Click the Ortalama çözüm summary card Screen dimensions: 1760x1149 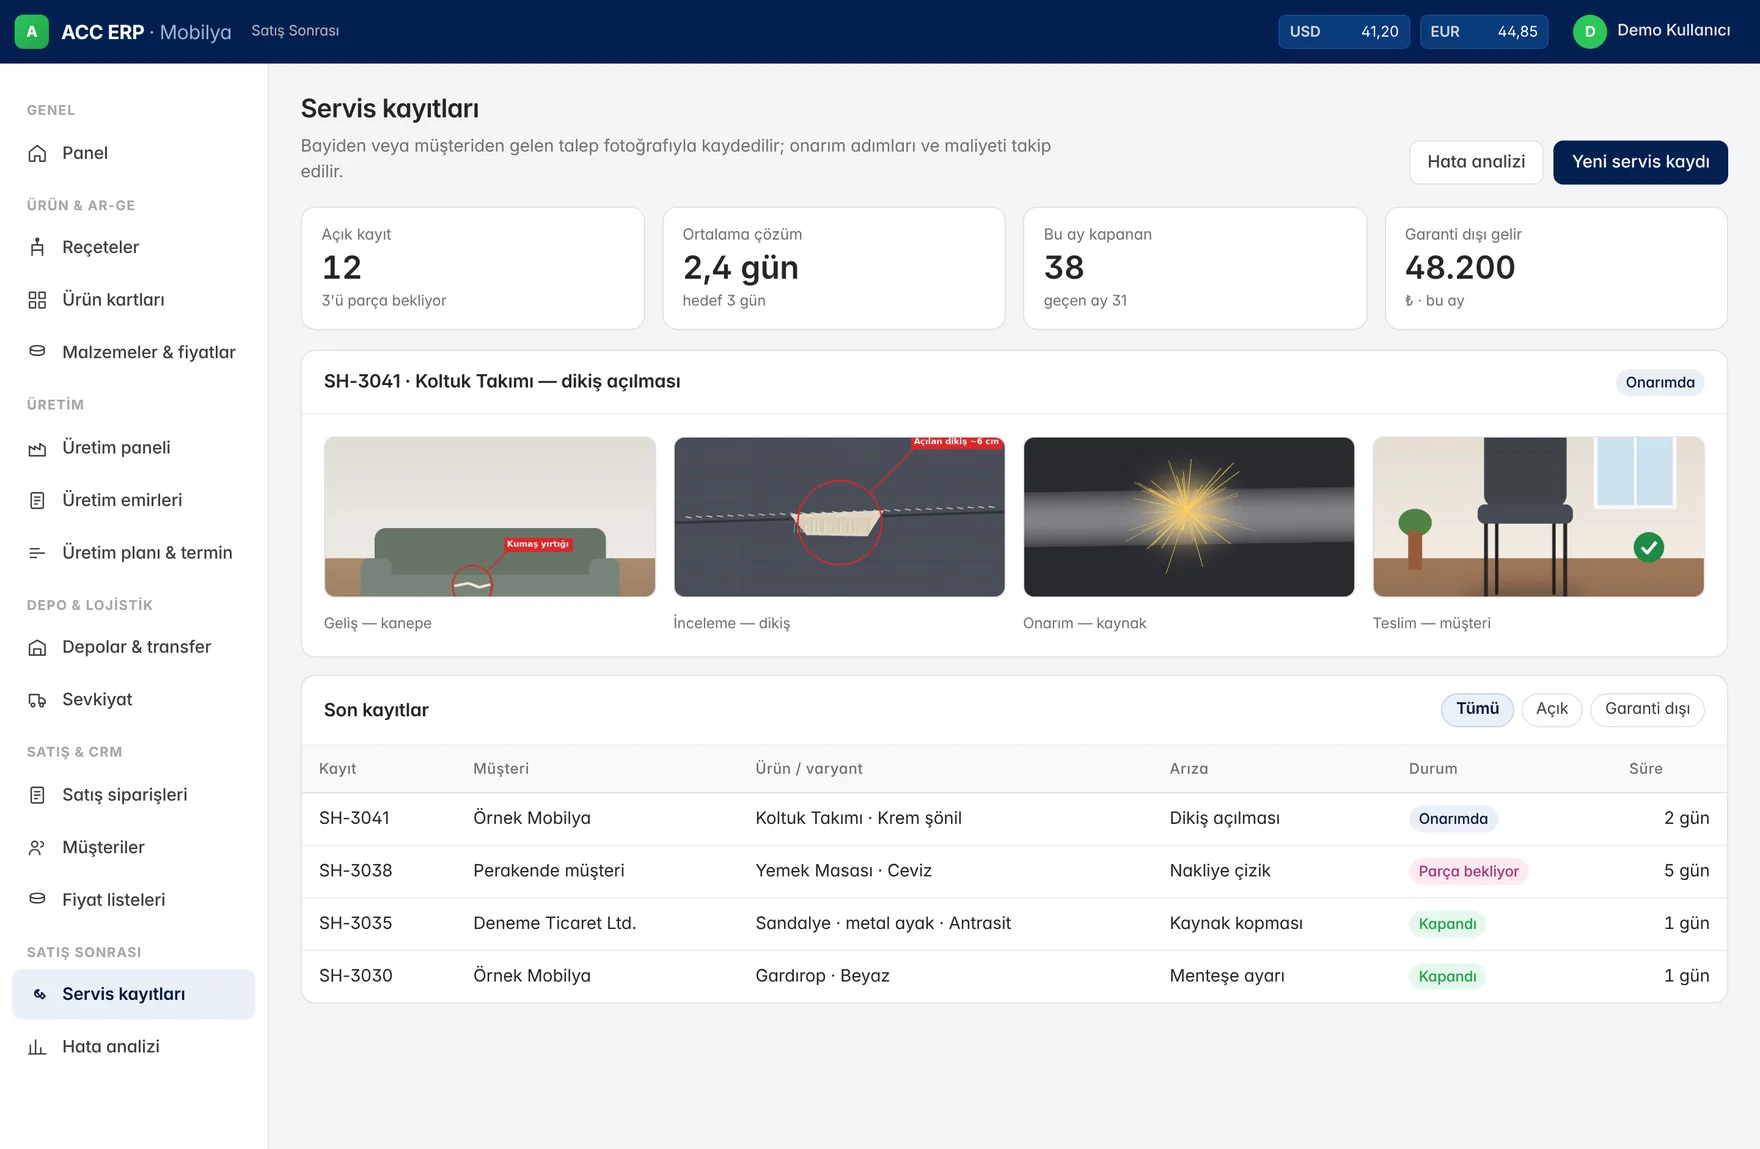(834, 268)
